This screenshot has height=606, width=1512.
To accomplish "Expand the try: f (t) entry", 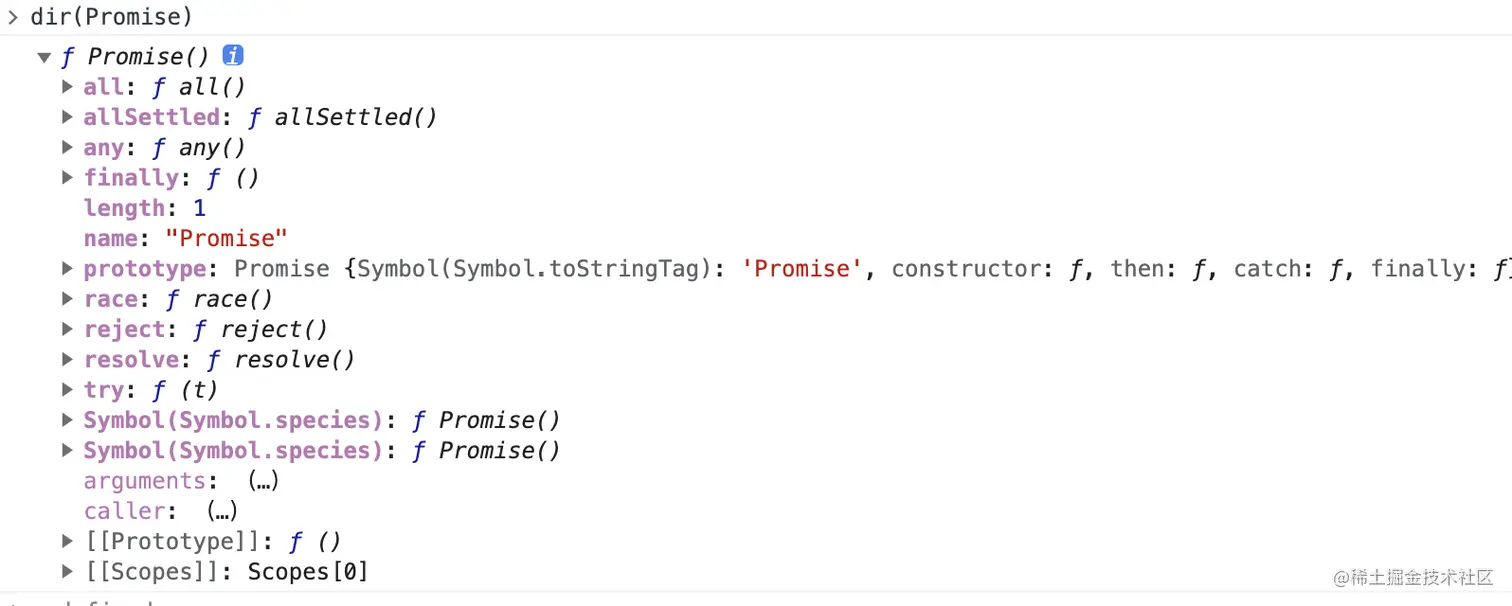I will 67,389.
